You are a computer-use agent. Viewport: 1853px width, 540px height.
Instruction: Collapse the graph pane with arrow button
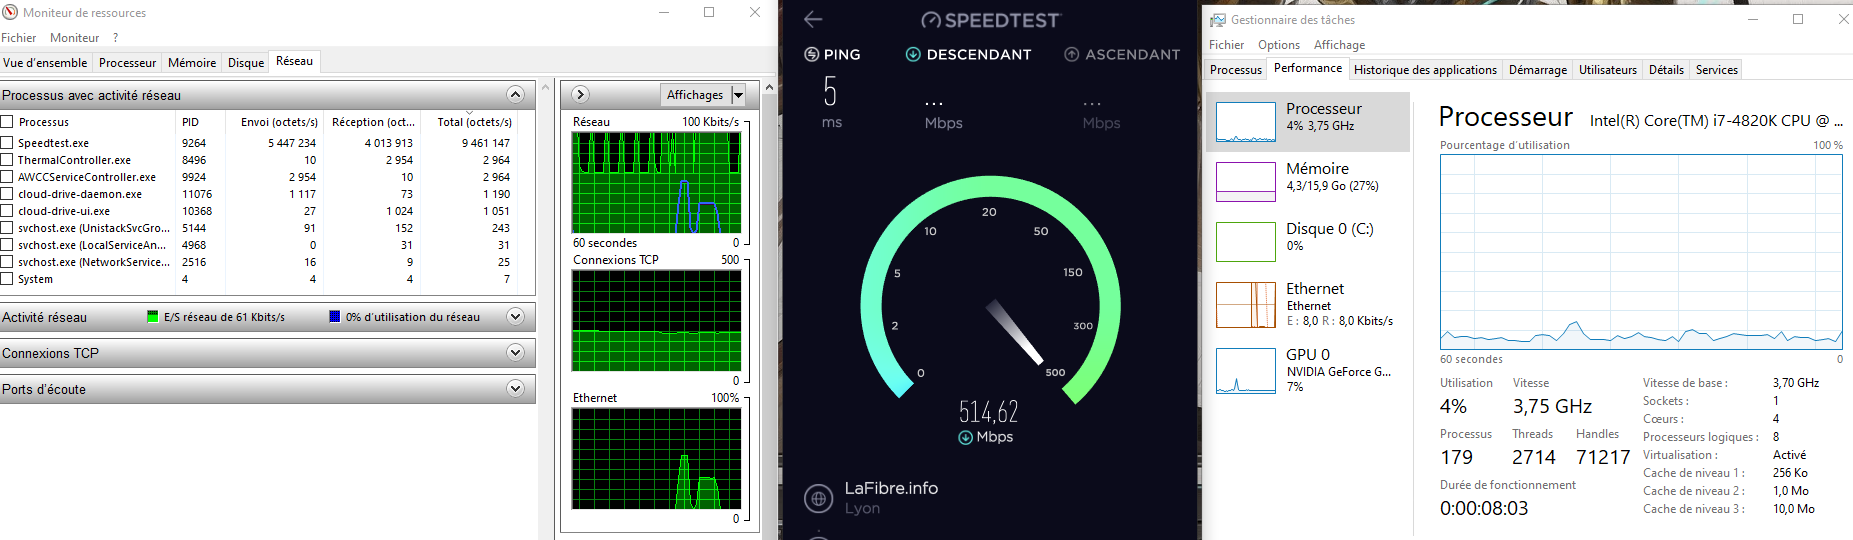pos(580,95)
